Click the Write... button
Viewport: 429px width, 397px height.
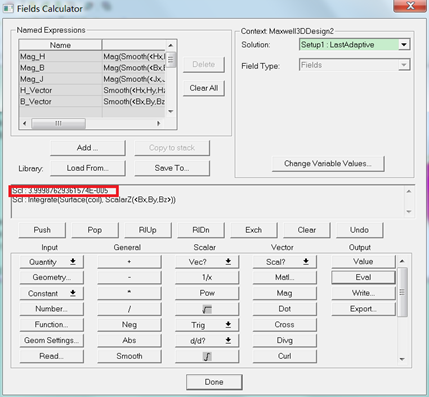[x=363, y=293]
